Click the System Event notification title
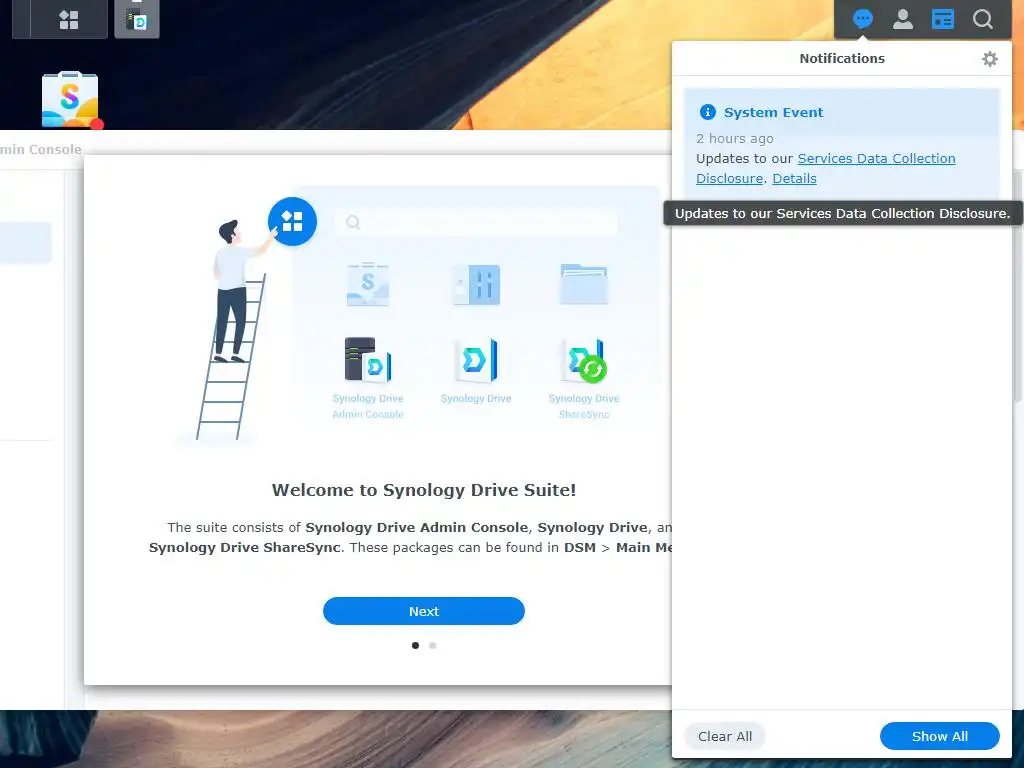Image resolution: width=1024 pixels, height=768 pixels. tap(773, 112)
